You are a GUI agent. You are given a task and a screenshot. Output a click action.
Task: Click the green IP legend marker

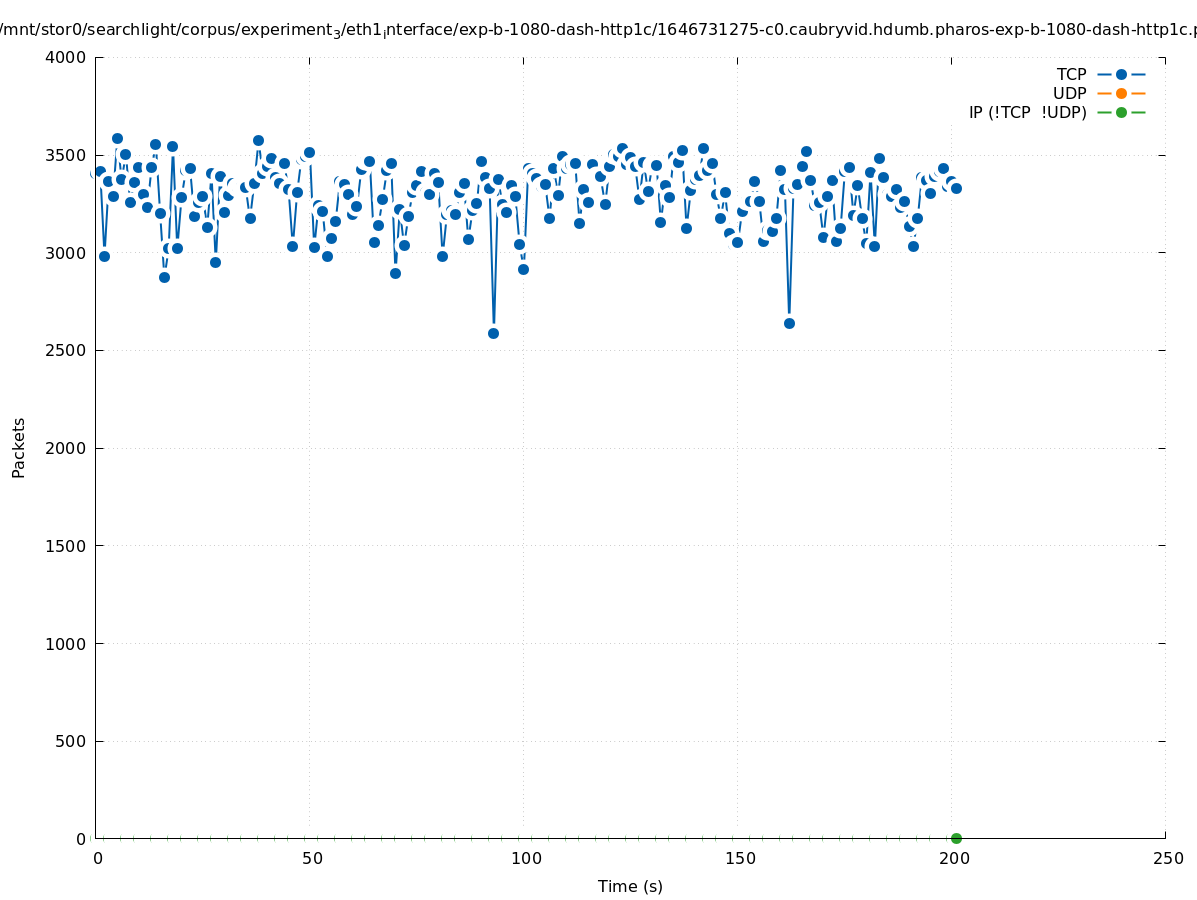click(x=1121, y=112)
